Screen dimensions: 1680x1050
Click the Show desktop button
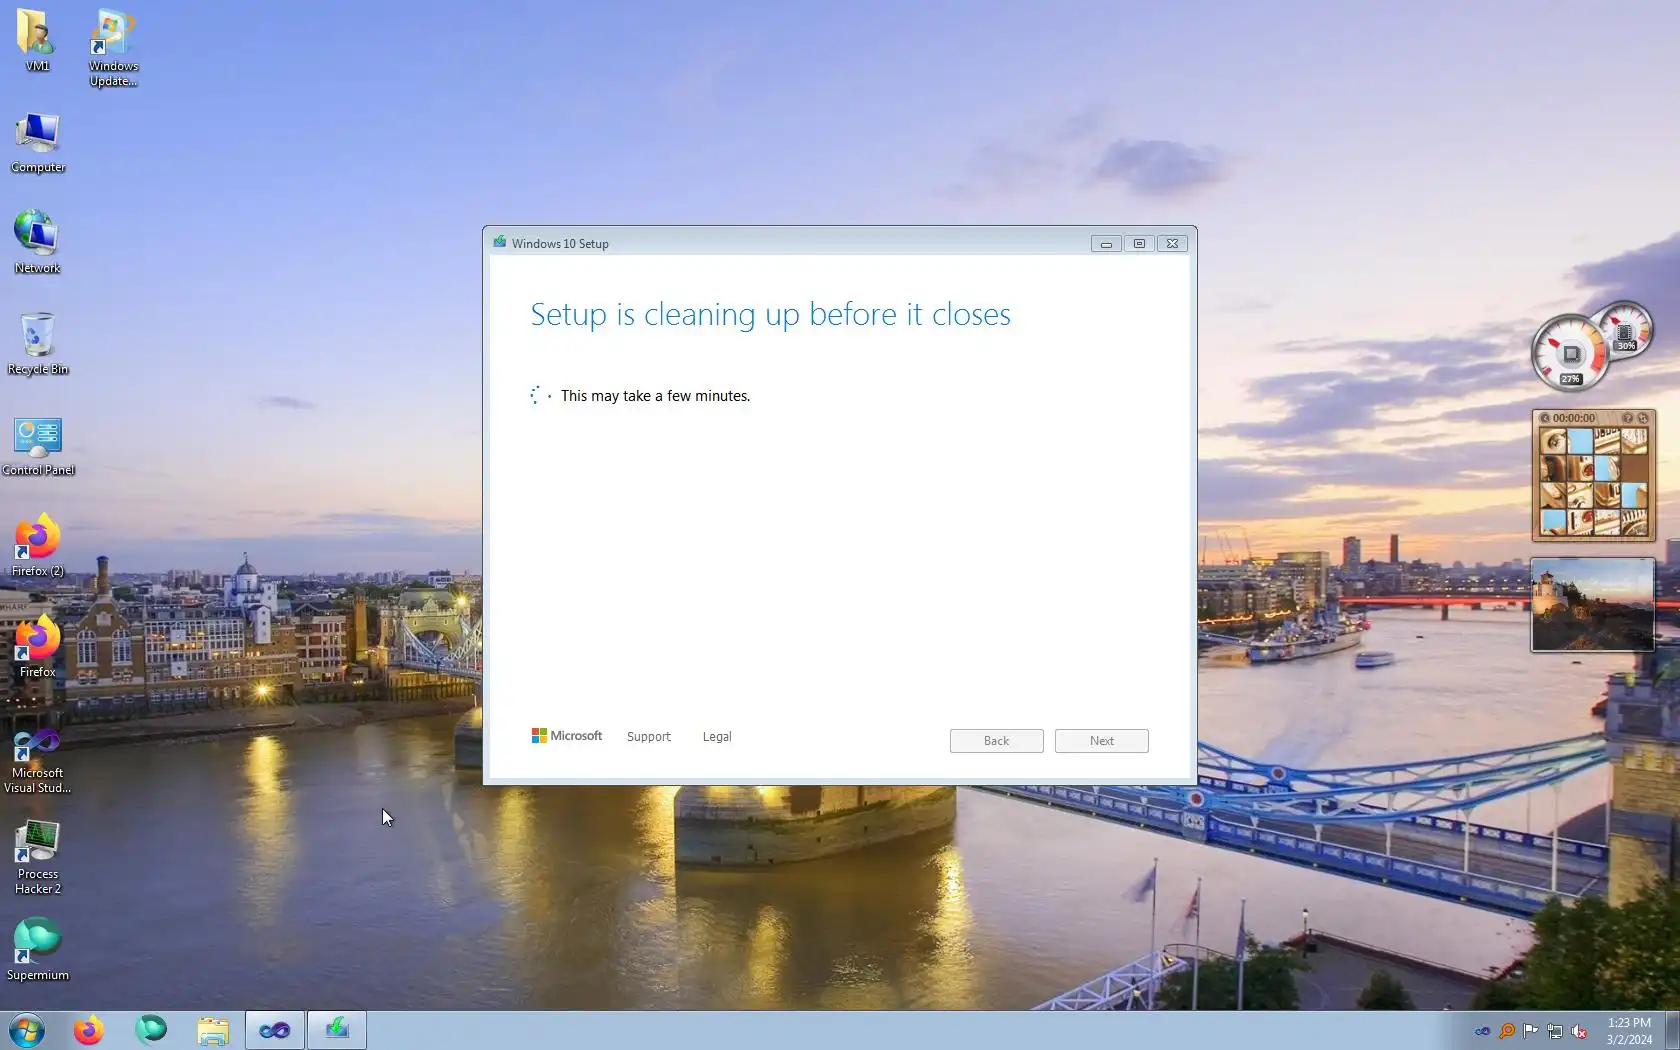[x=1672, y=1030]
